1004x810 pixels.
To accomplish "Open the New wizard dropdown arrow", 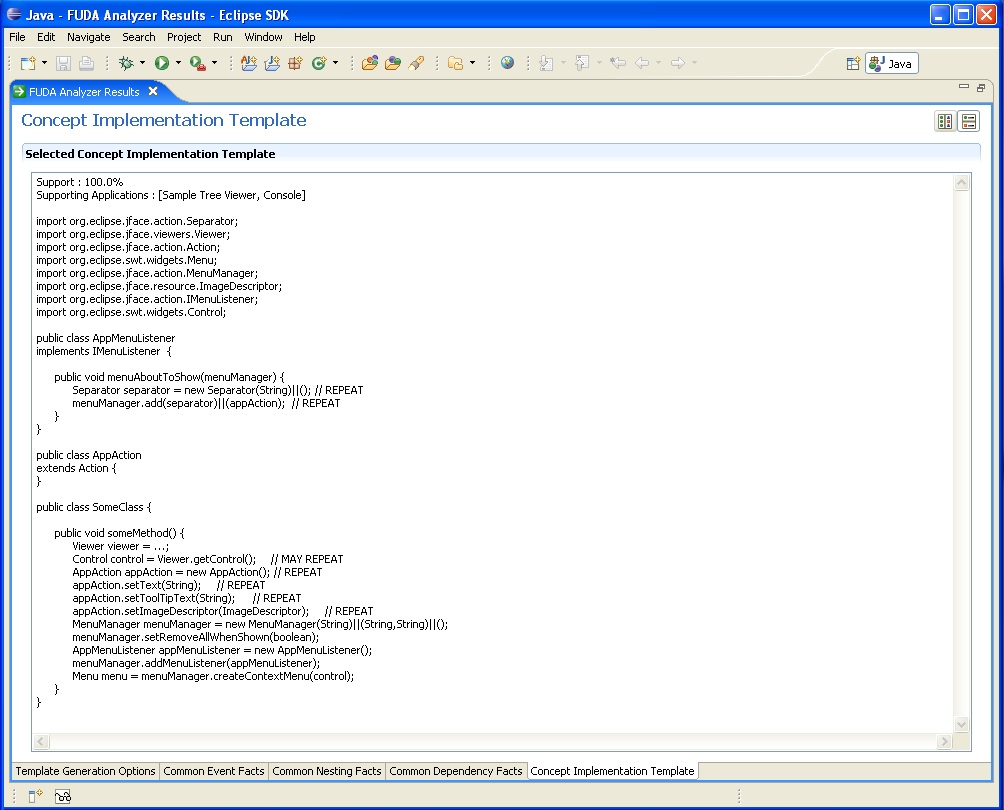I will coord(44,63).
